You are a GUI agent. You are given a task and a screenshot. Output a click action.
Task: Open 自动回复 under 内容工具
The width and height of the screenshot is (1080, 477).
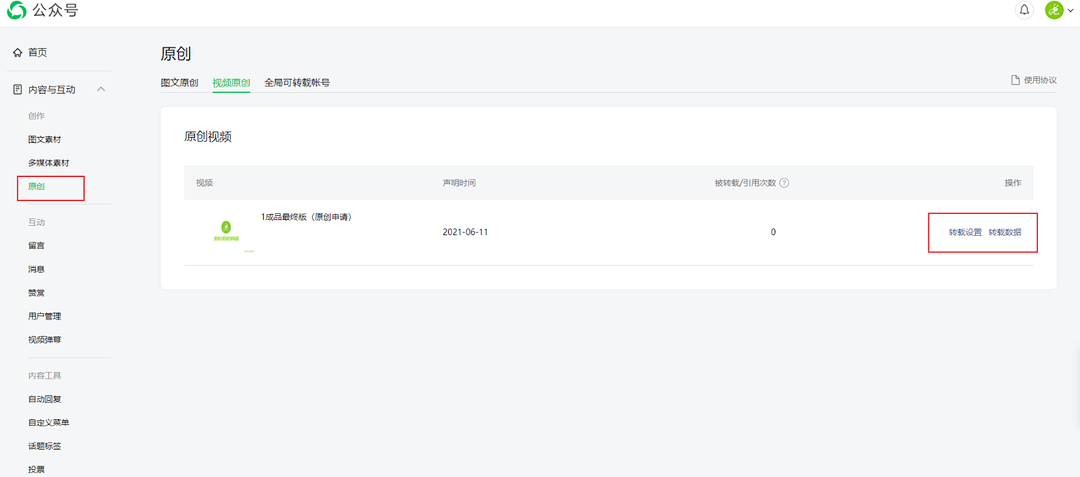click(x=44, y=399)
